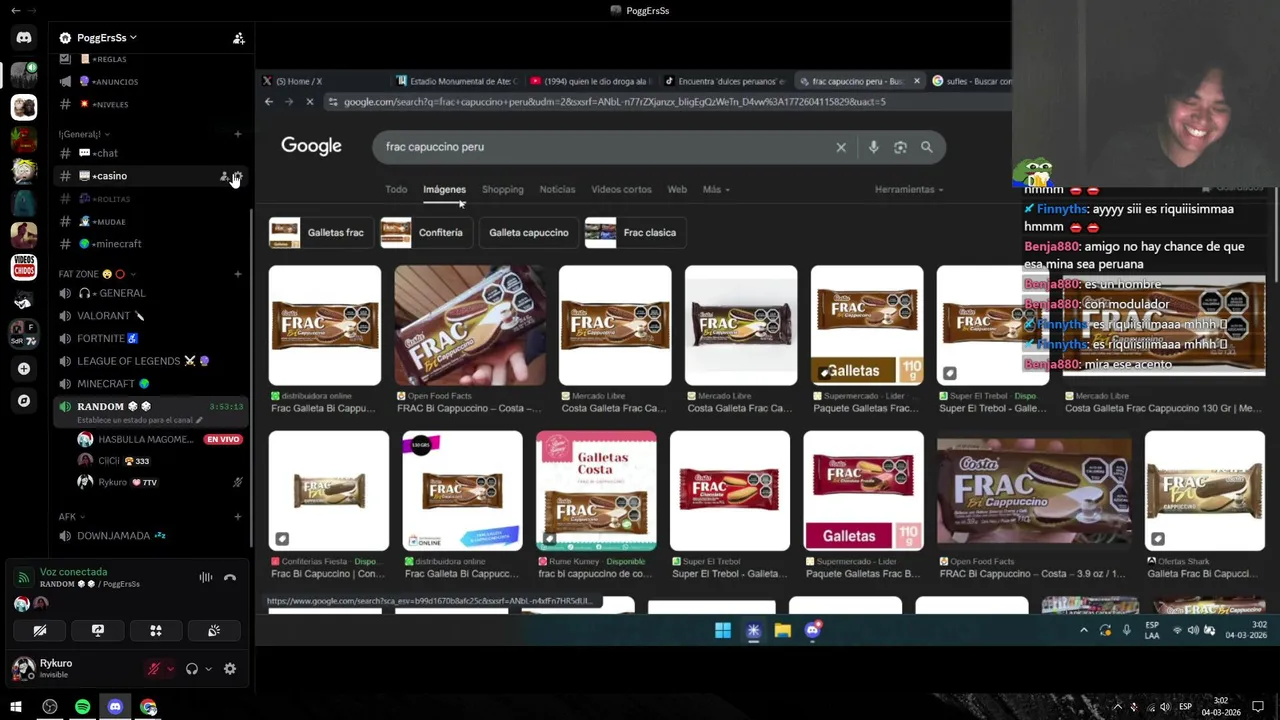
Task: Start Google voice search microphone
Action: click(x=873, y=147)
